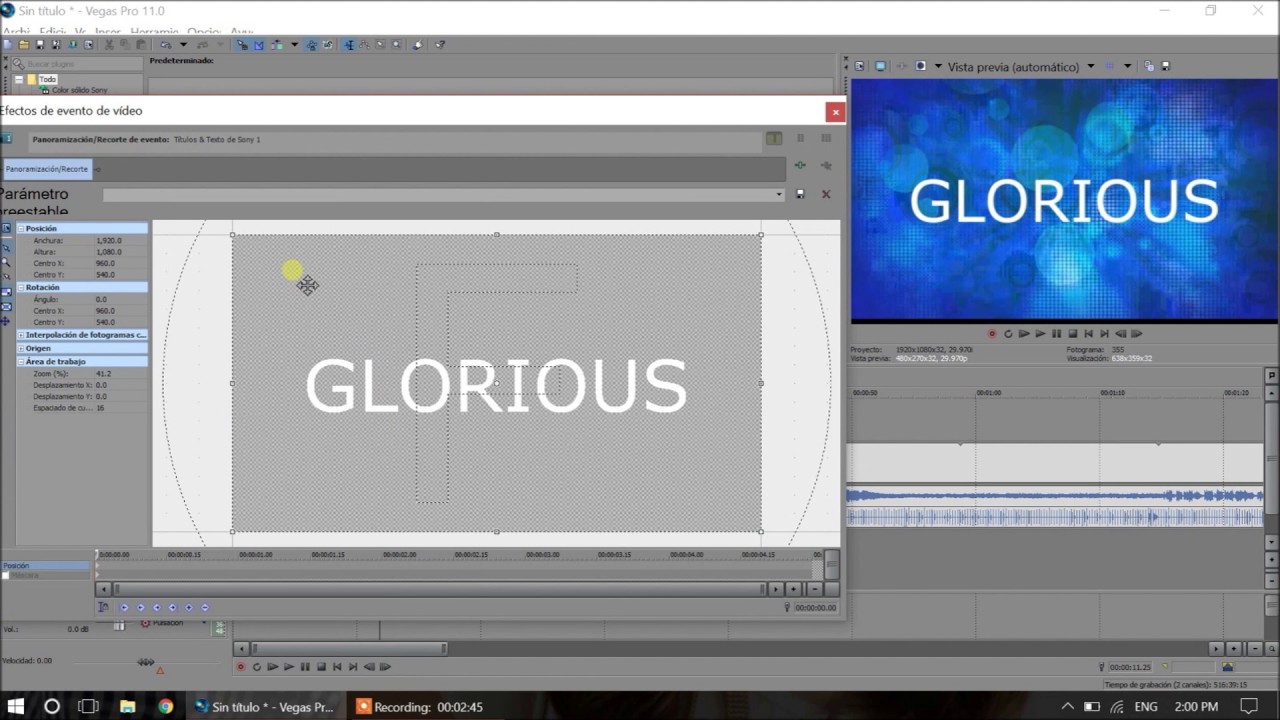Click the Add plugin chain icon

point(800,165)
